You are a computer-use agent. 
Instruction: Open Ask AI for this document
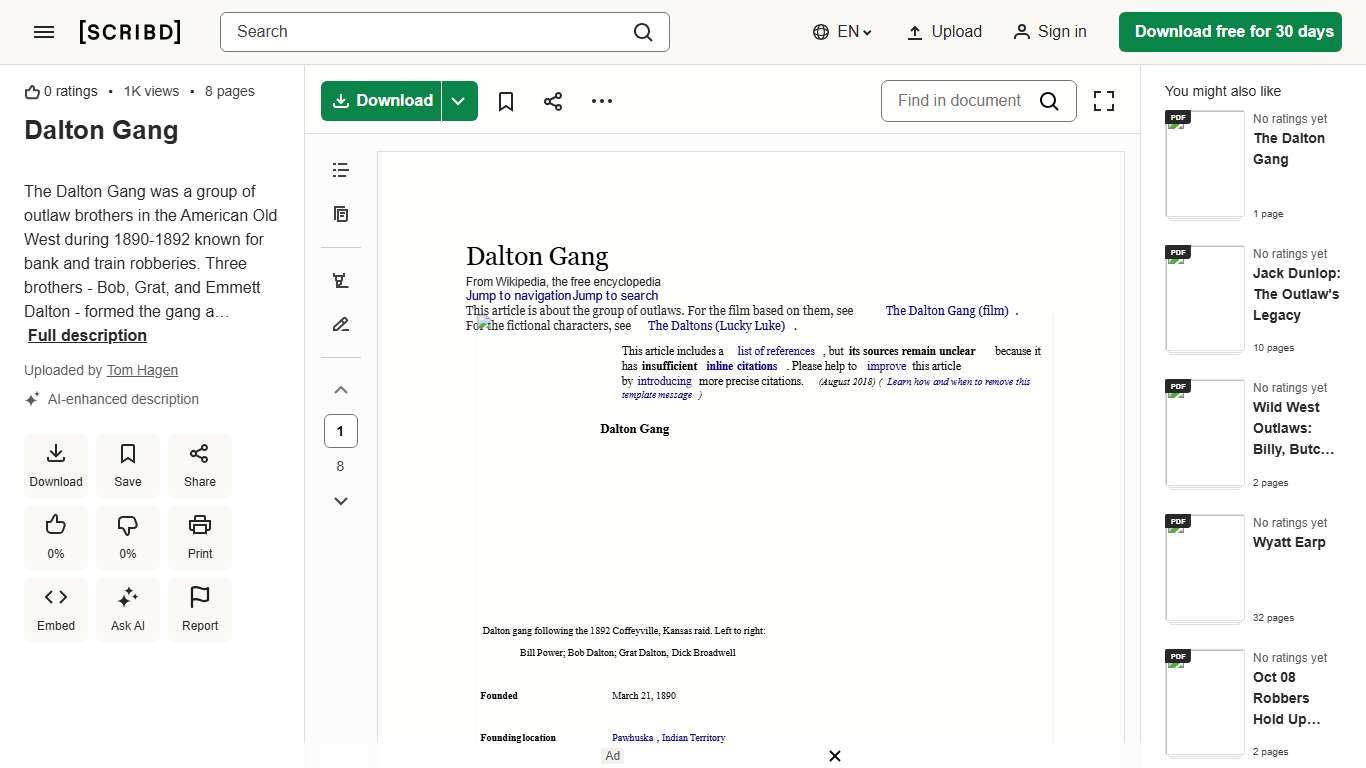click(x=127, y=608)
